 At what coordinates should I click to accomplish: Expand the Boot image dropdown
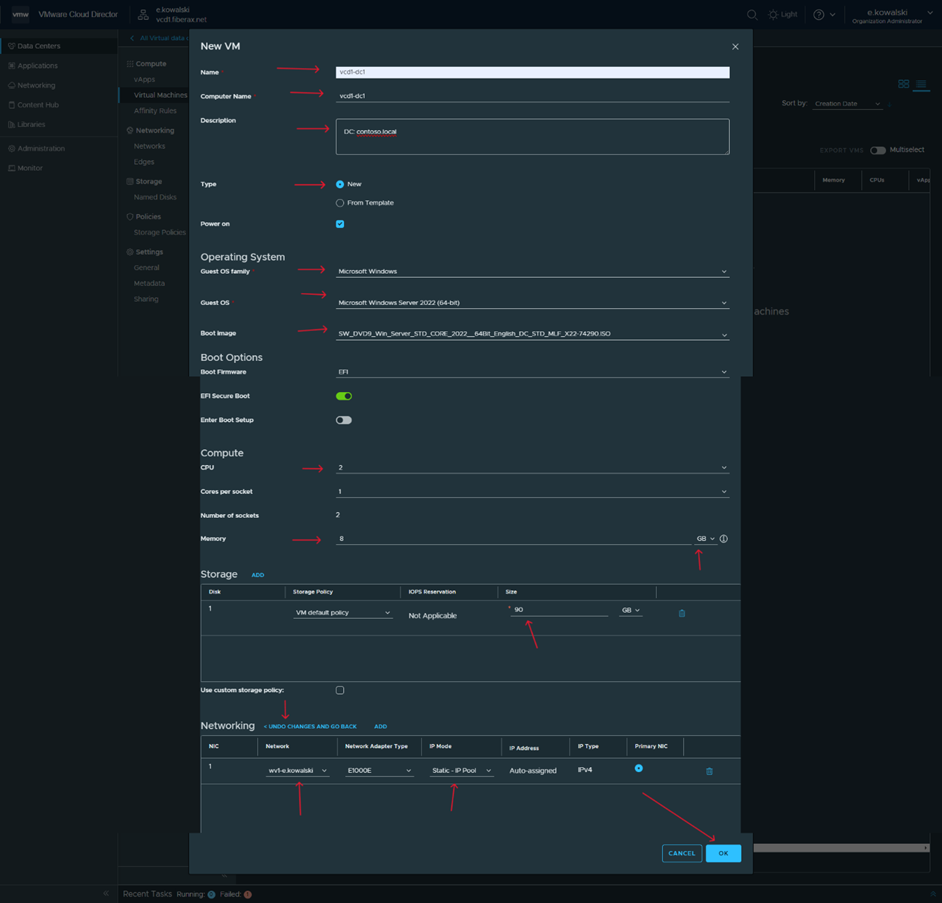point(532,334)
